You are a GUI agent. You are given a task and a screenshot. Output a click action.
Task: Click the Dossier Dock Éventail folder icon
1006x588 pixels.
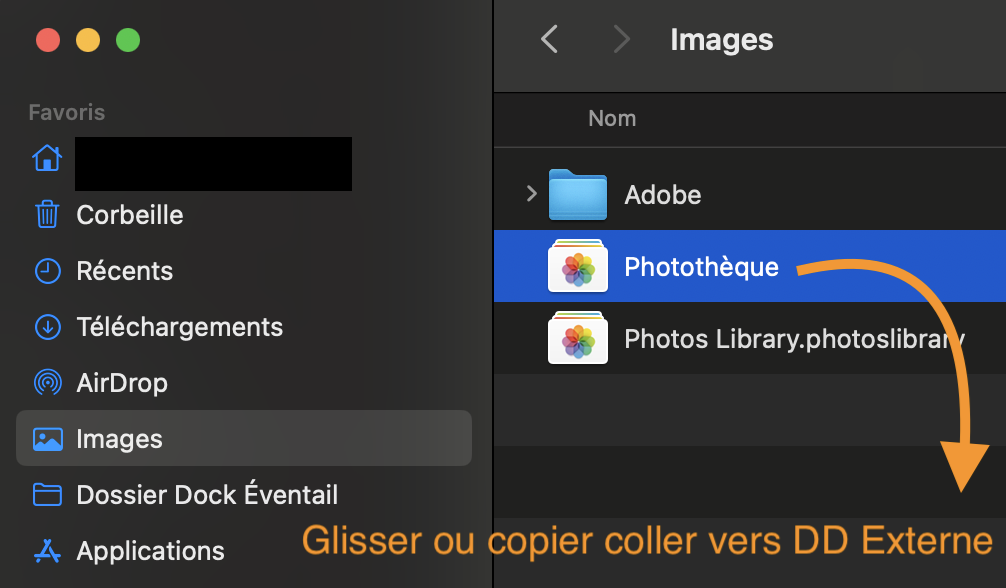[x=47, y=495]
